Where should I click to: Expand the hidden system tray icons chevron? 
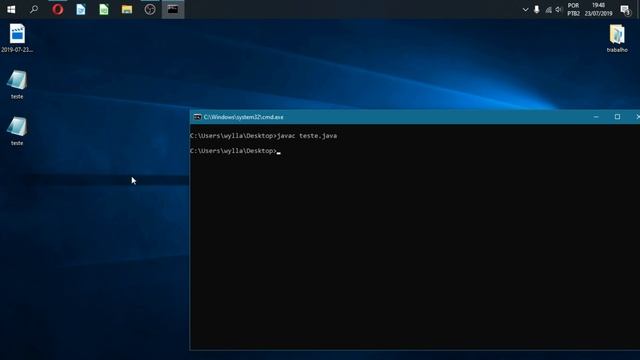coord(525,9)
